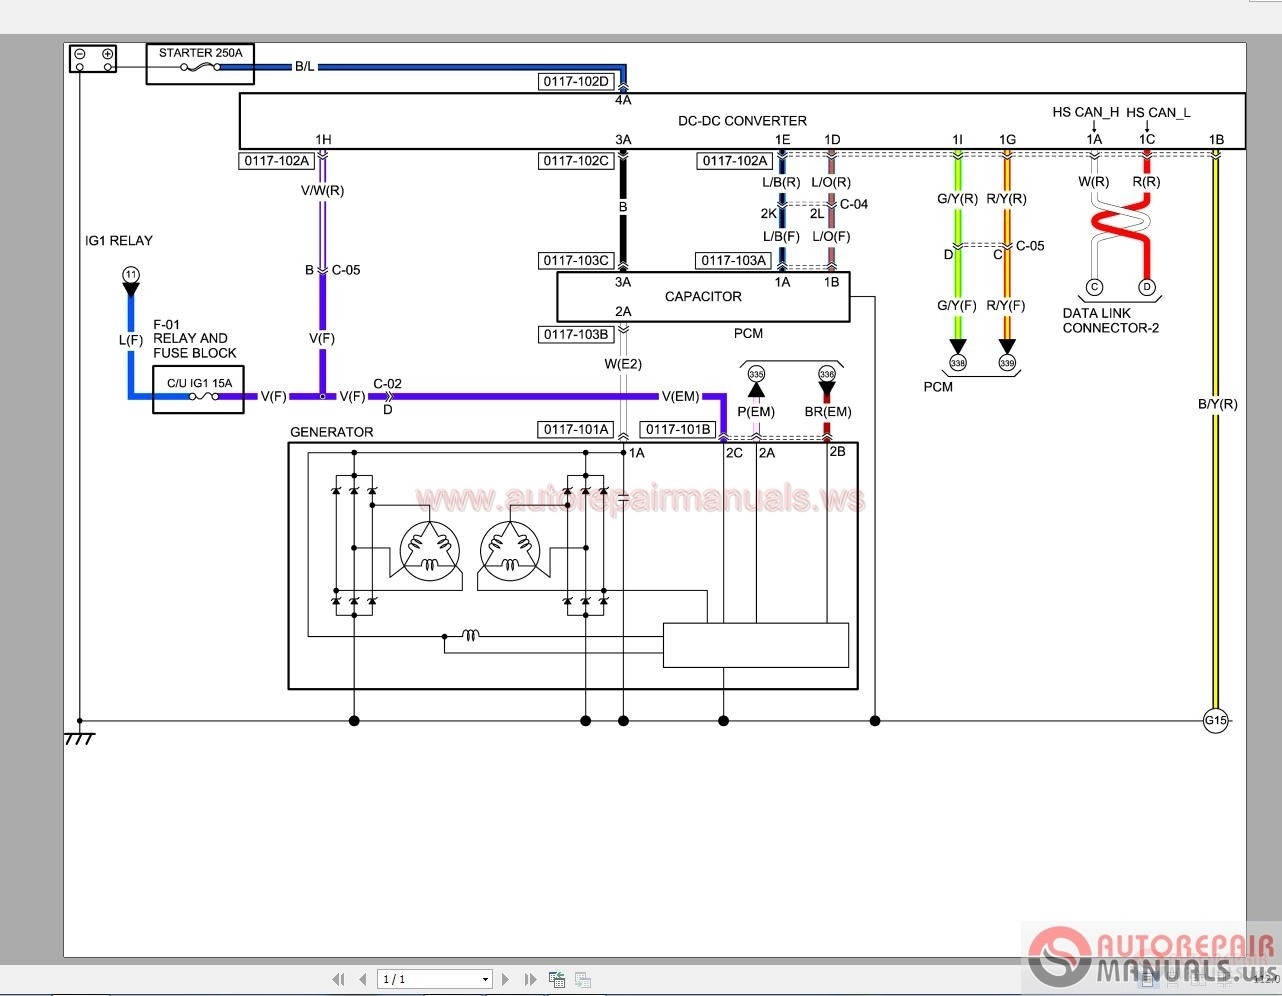Select the G15 ground symbol

tap(1215, 720)
